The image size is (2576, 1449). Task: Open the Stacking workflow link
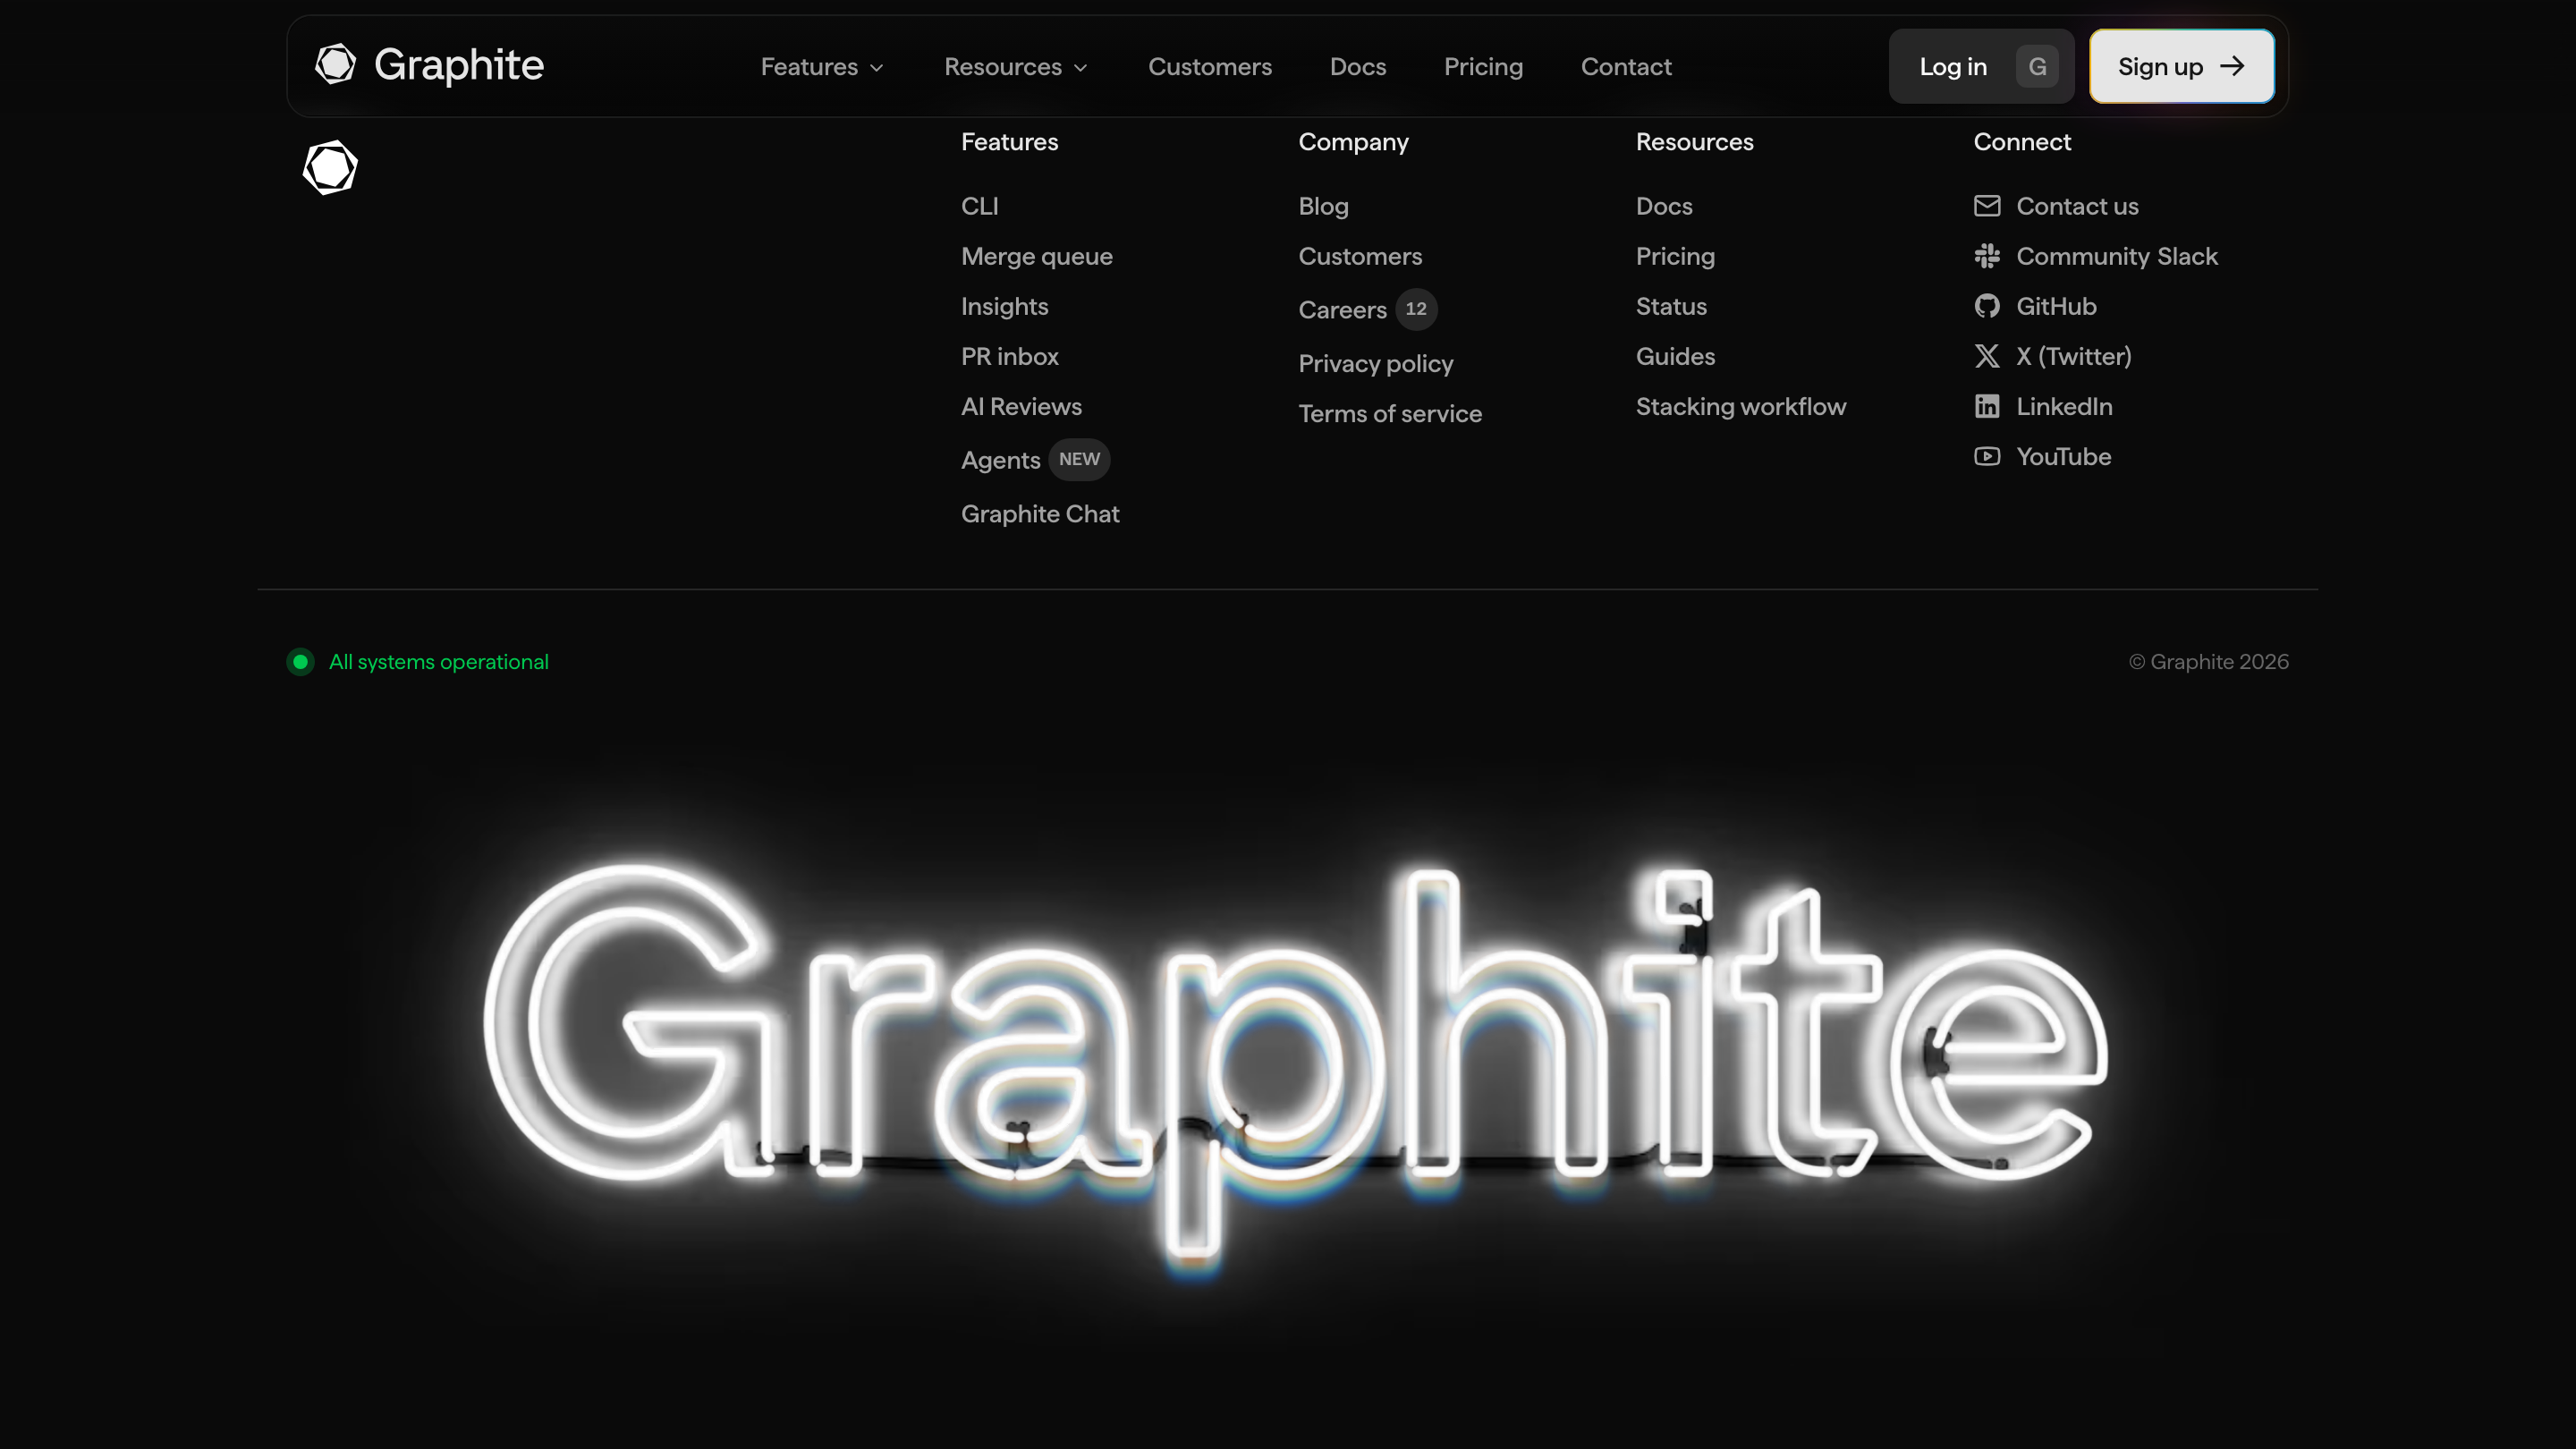click(1741, 406)
